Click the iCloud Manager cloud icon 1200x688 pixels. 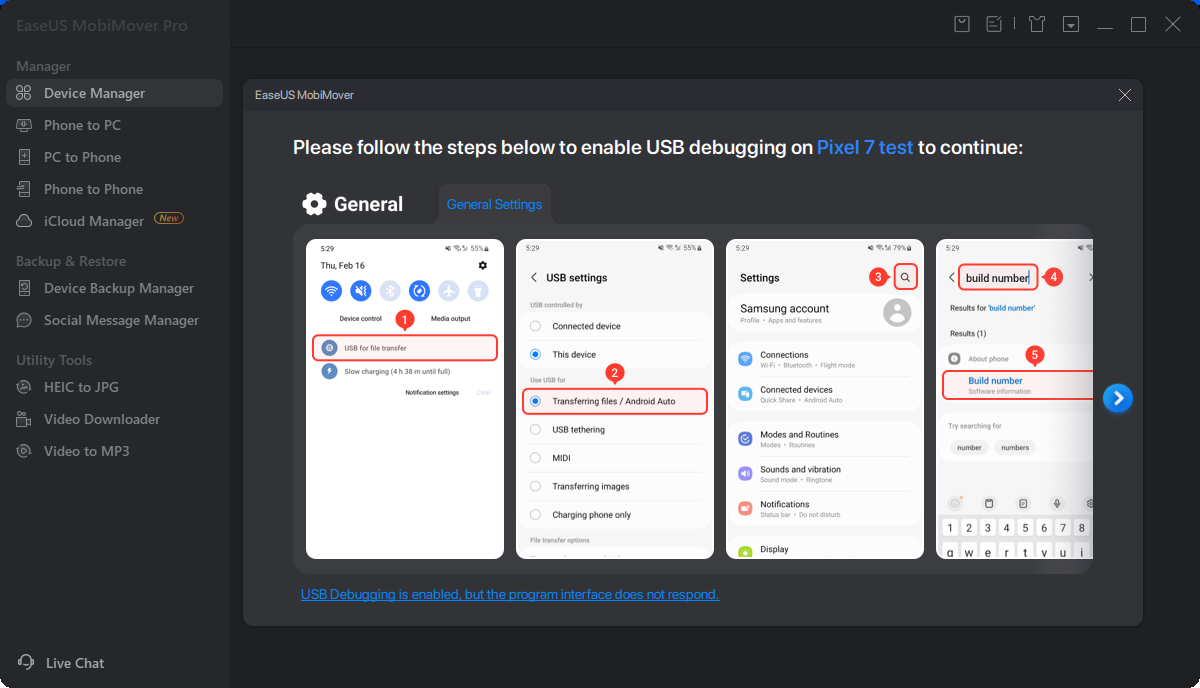24,221
